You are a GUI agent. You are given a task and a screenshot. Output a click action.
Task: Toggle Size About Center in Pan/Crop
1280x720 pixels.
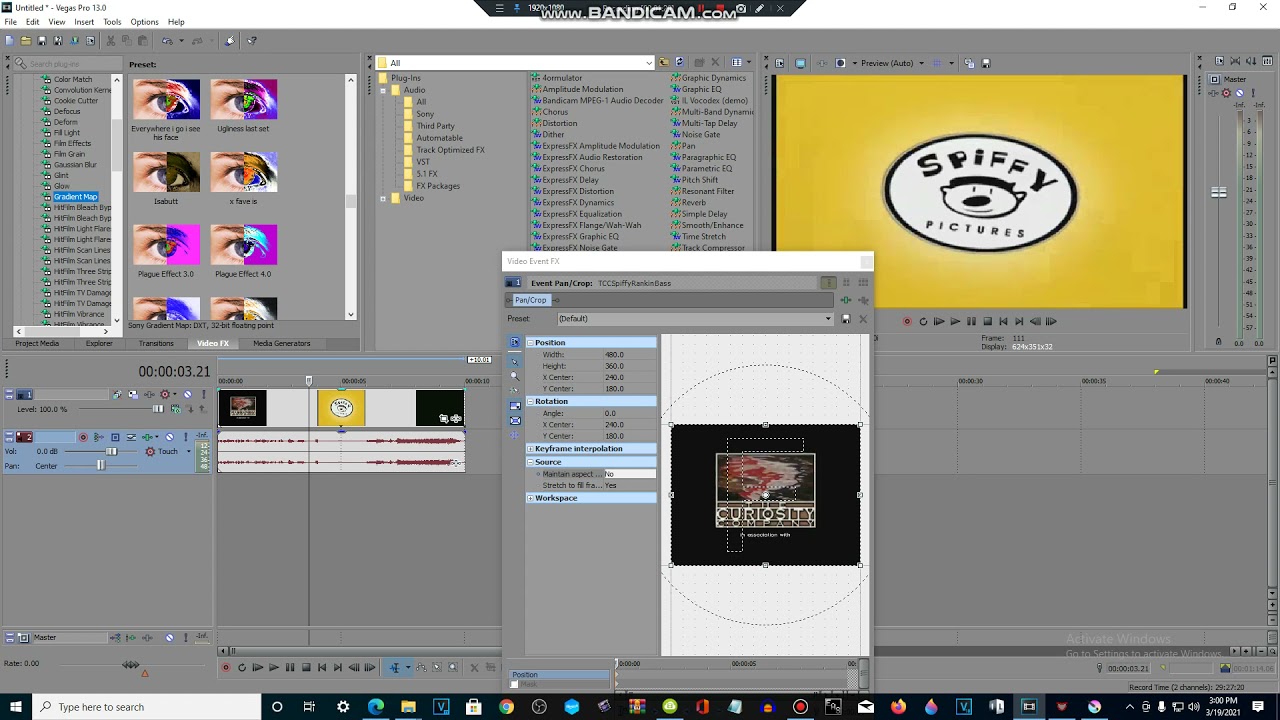tap(515, 421)
